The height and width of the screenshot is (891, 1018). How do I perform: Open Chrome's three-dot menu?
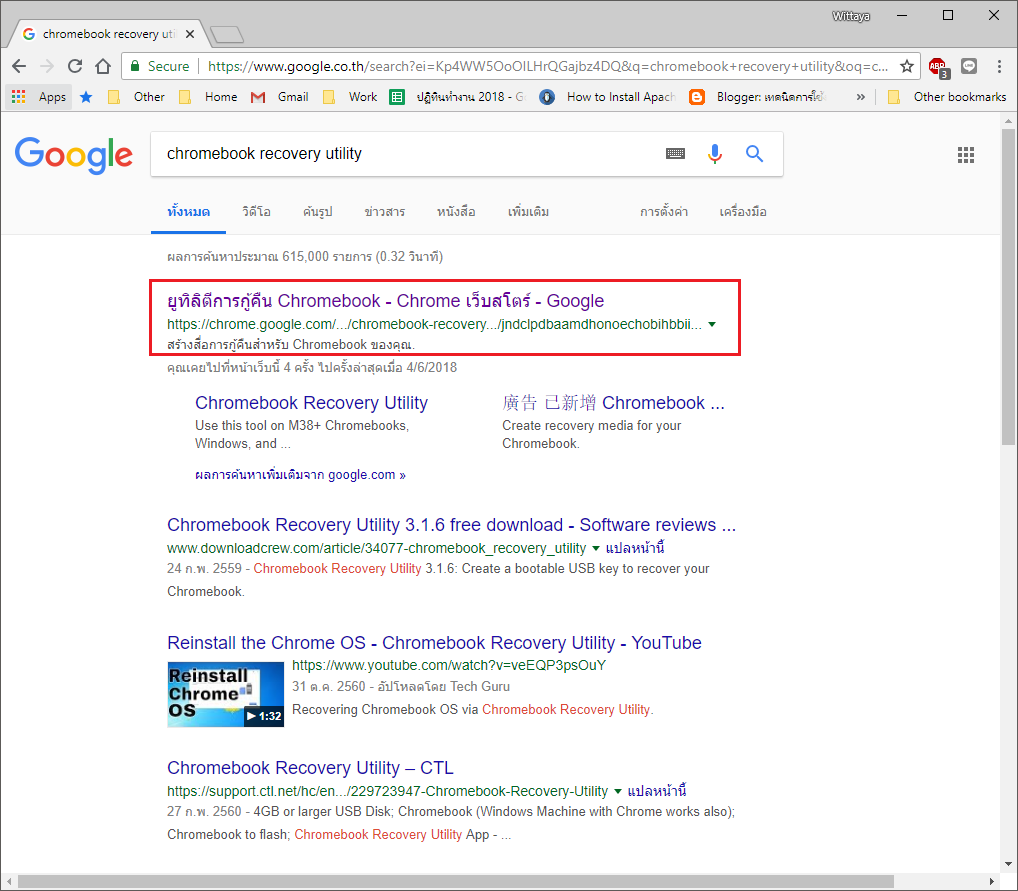coord(999,66)
